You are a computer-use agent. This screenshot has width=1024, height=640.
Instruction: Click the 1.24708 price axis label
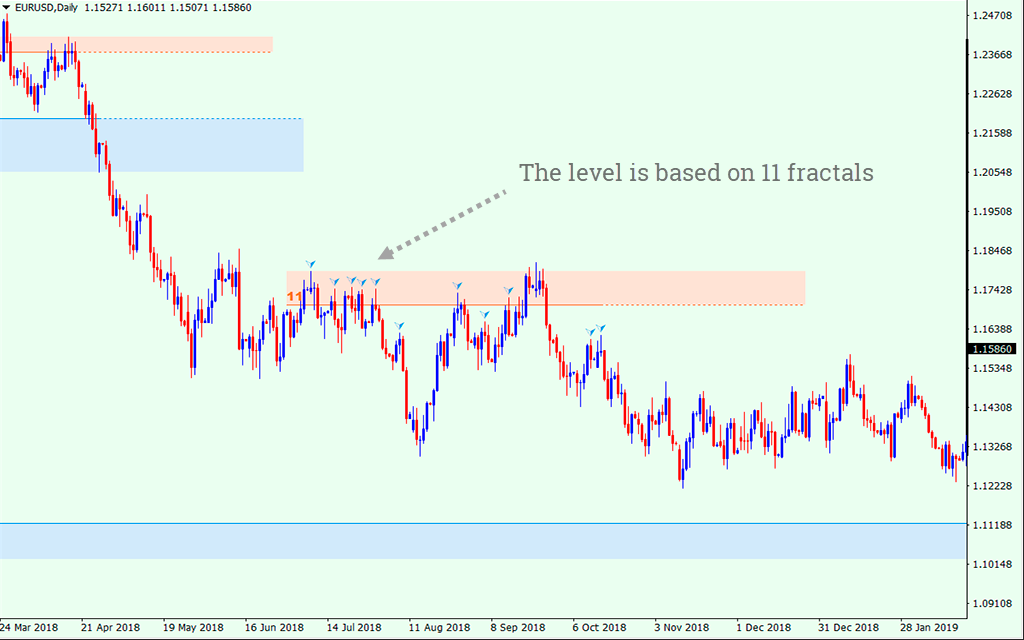click(992, 16)
